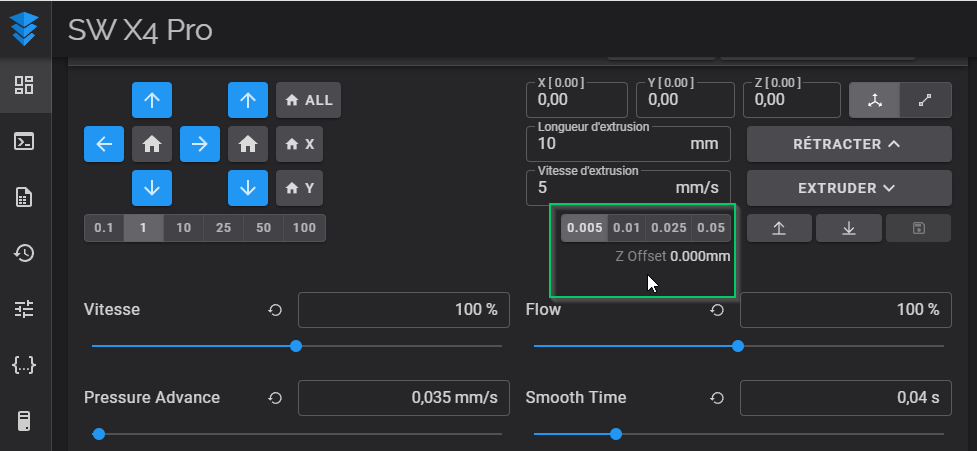Select 0.01 Z offset step
This screenshot has width=977, height=451.
pyautogui.click(x=626, y=228)
